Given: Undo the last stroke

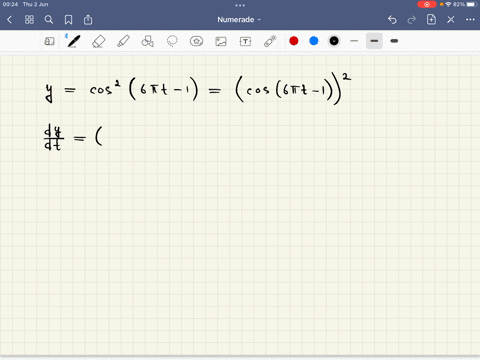Looking at the screenshot, I should pos(392,20).
